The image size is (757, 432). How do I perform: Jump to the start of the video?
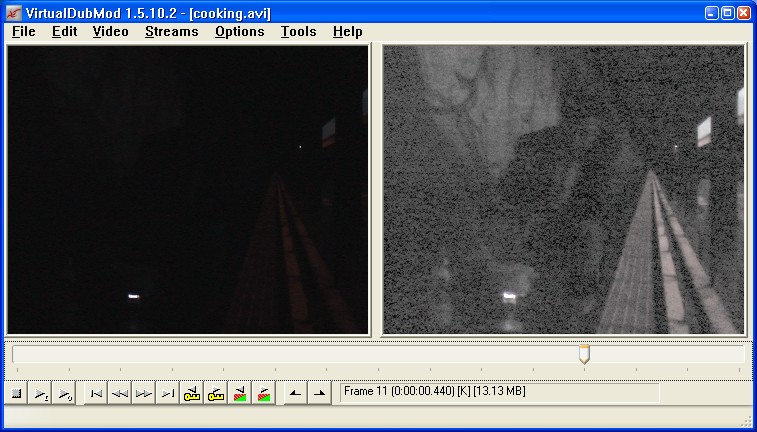pyautogui.click(x=96, y=393)
